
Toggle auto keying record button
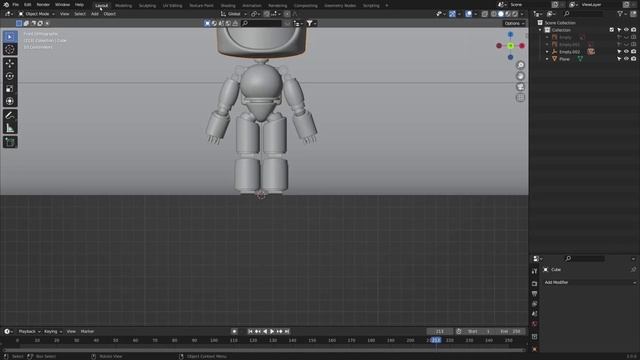tap(234, 331)
